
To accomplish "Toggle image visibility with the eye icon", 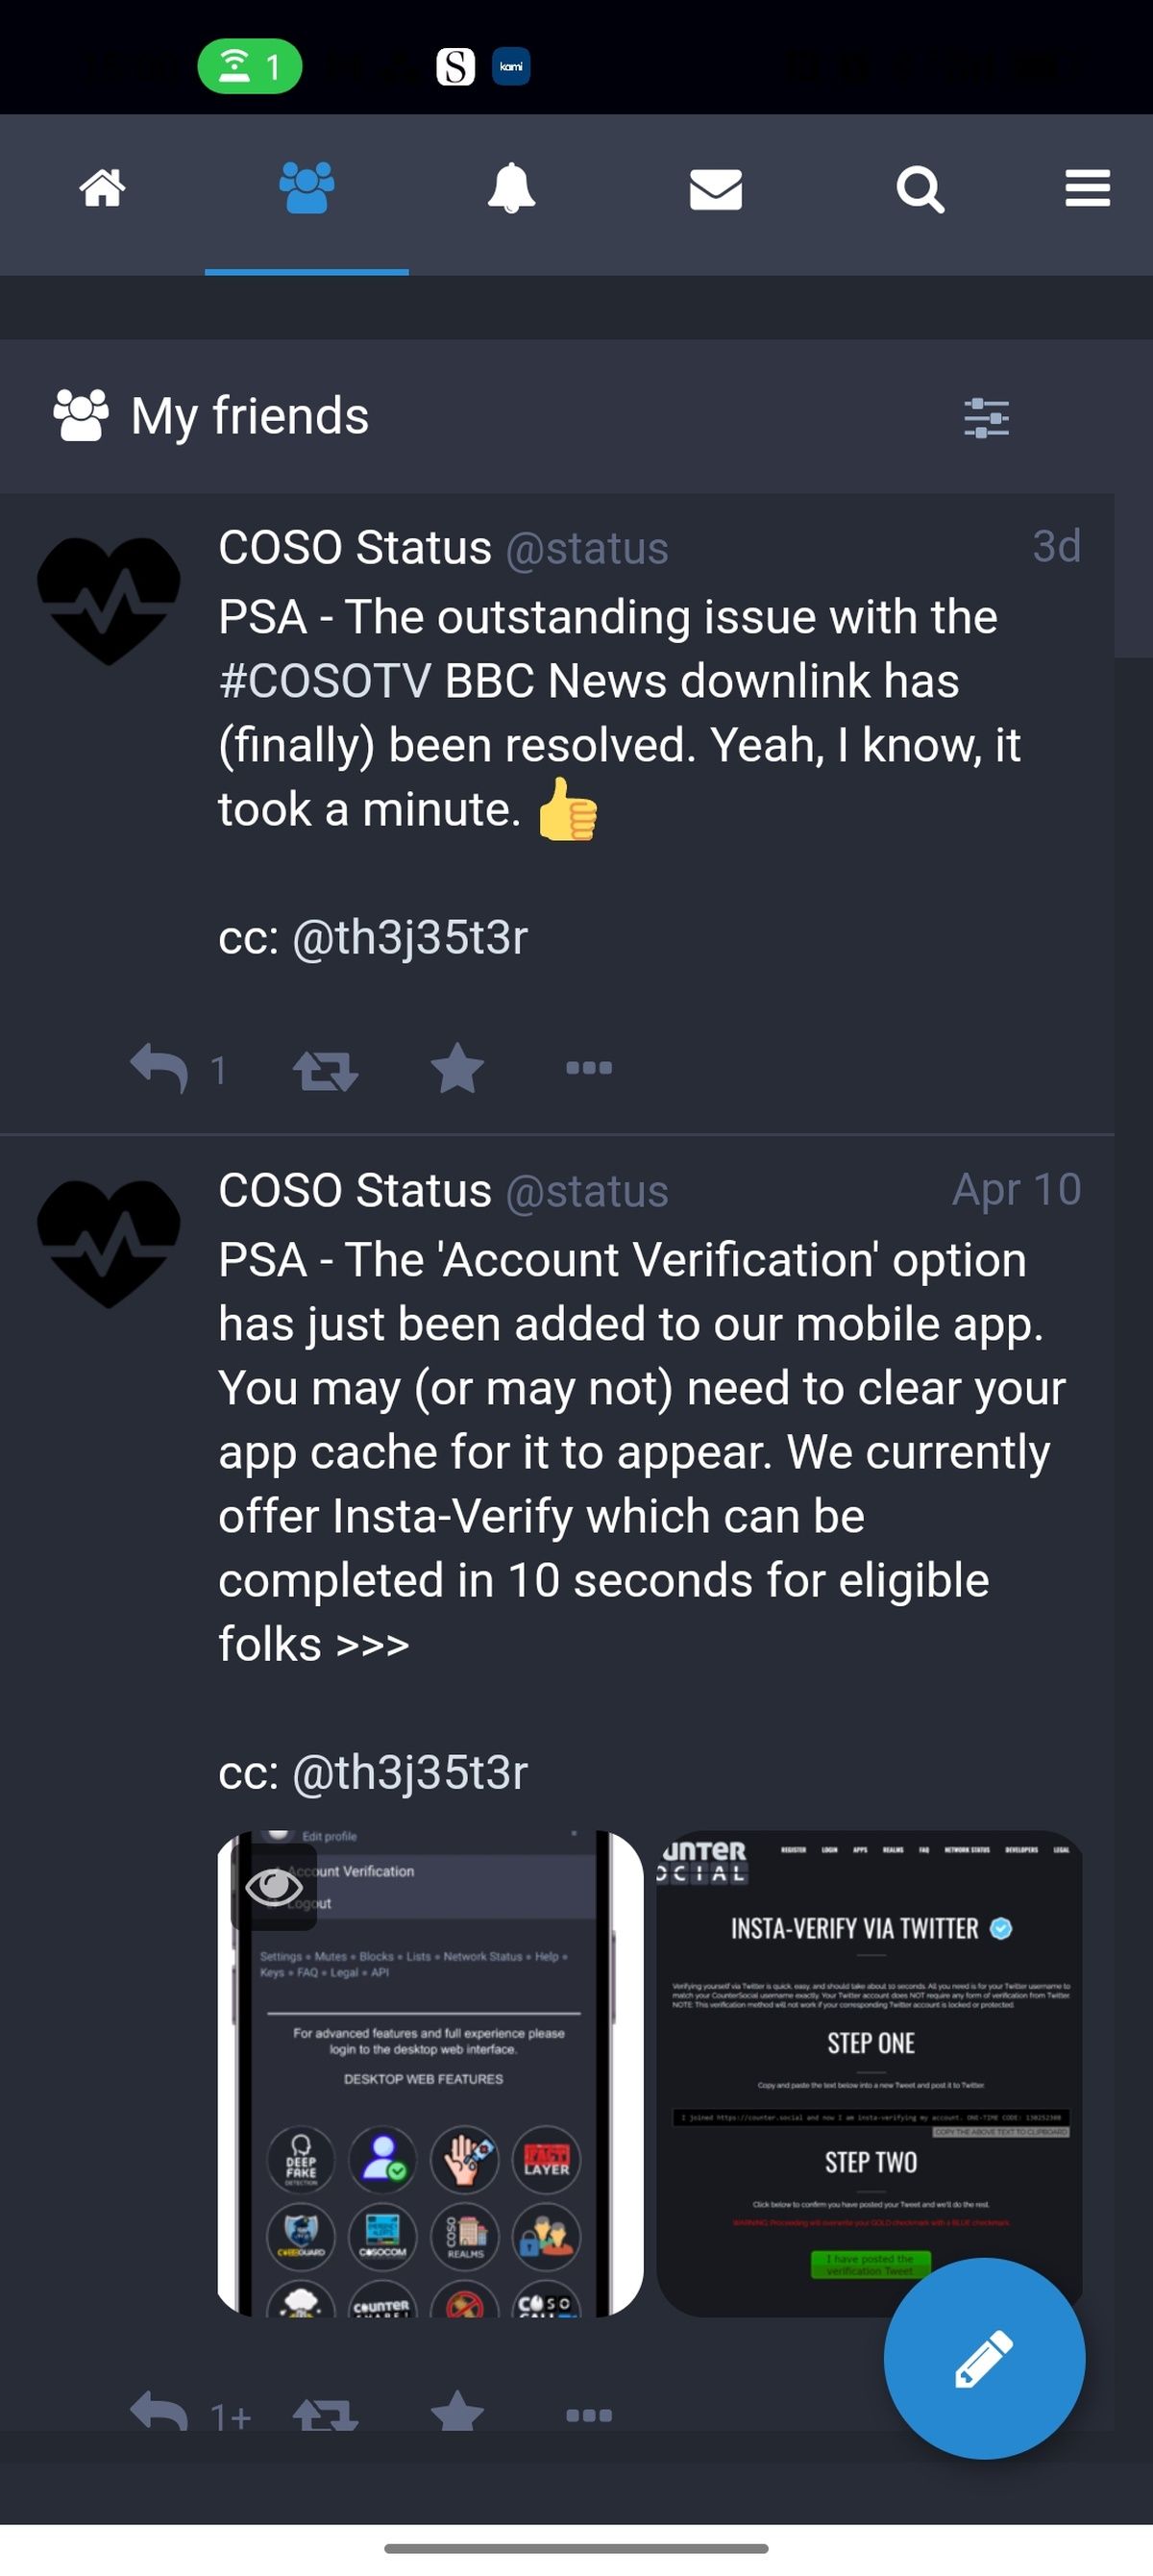I will [272, 1884].
